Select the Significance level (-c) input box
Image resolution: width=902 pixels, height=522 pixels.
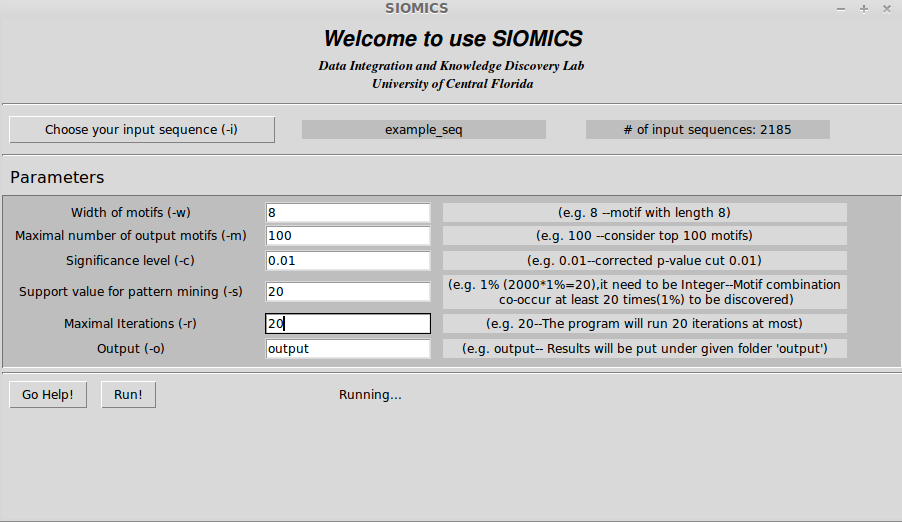coord(347,261)
